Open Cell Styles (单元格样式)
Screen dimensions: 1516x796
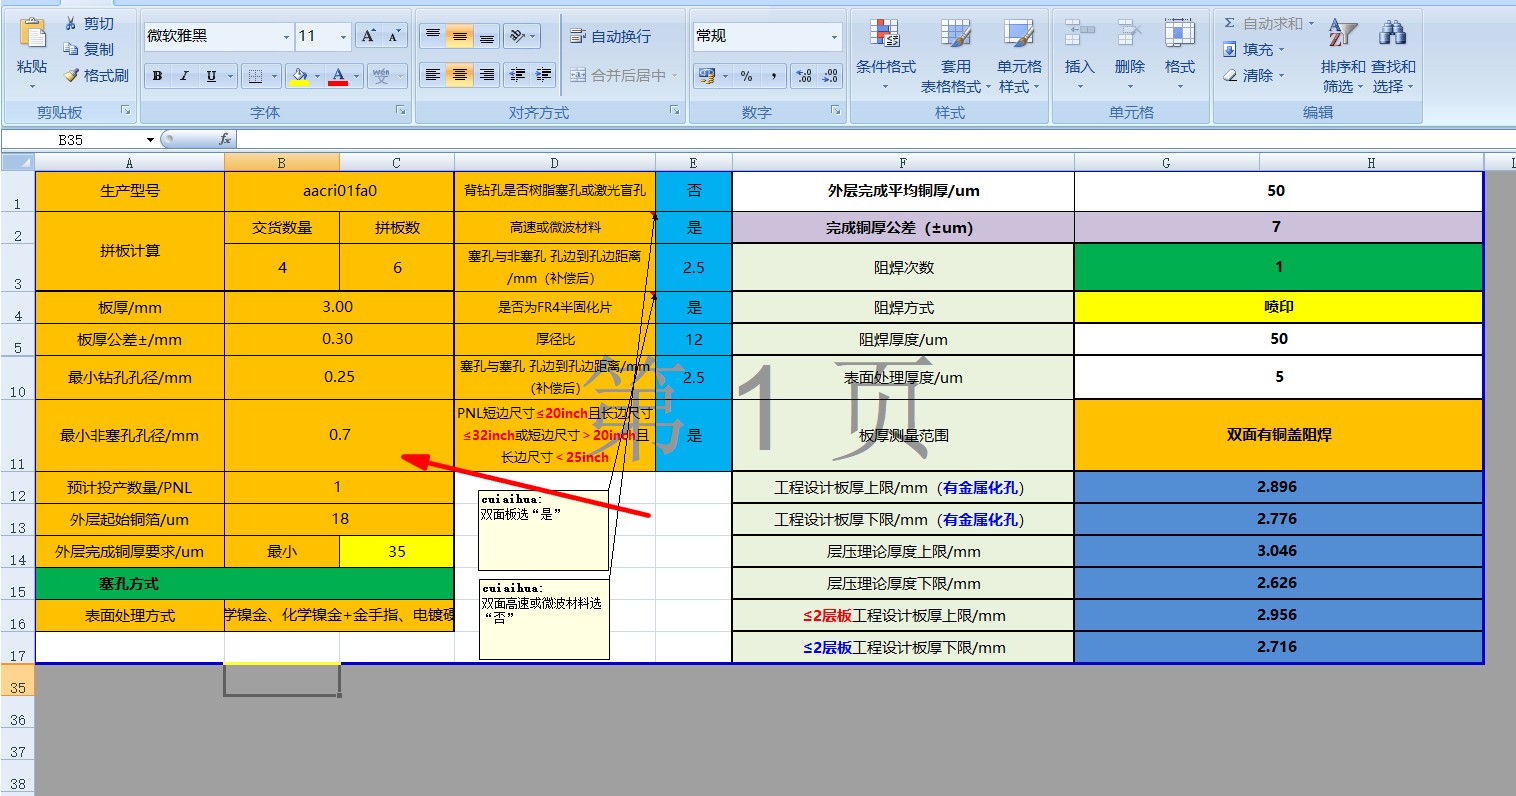[x=1019, y=55]
